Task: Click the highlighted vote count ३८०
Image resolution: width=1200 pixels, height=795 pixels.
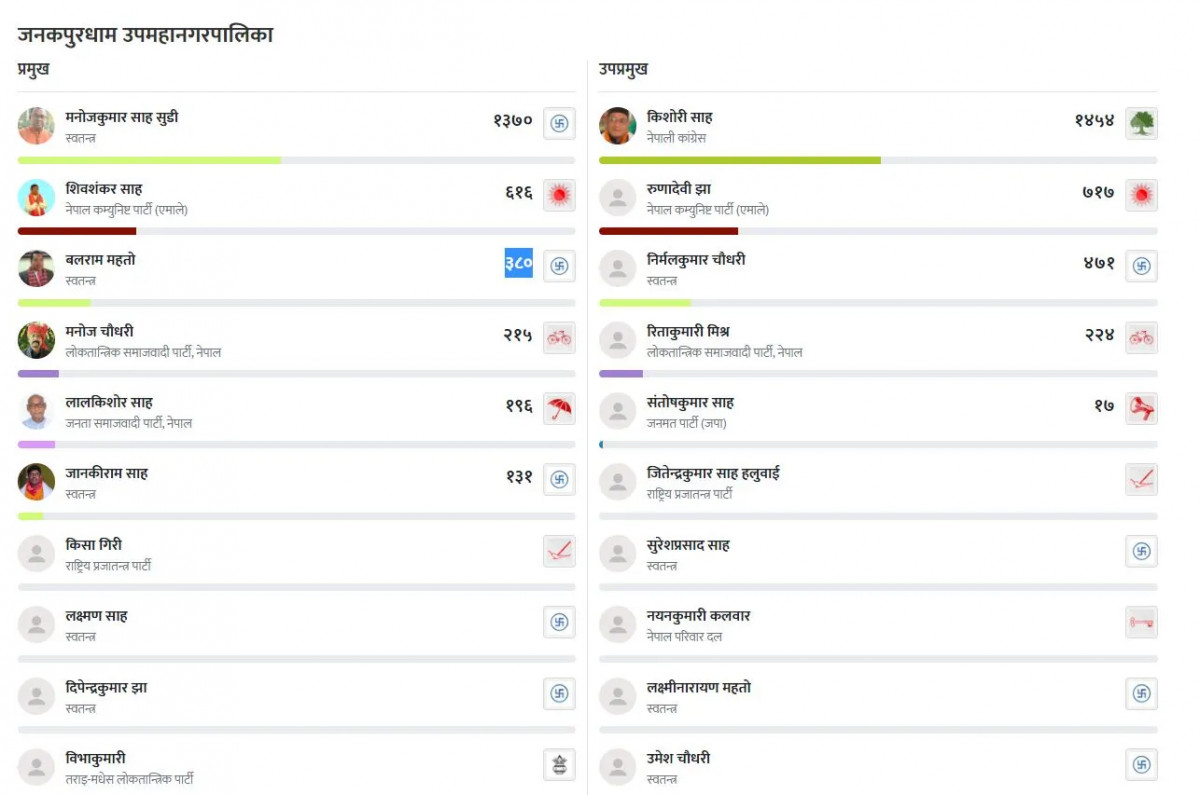Action: [x=518, y=264]
